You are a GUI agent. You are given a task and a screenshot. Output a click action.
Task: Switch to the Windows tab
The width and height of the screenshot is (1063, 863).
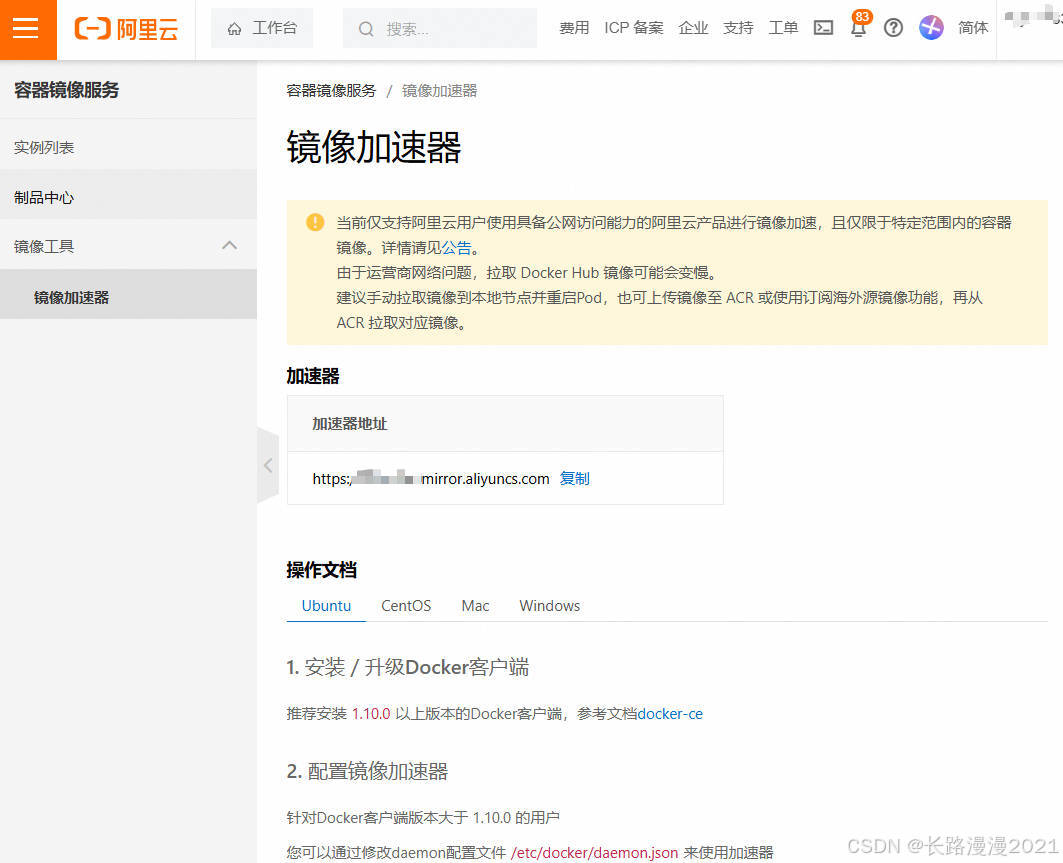point(550,605)
